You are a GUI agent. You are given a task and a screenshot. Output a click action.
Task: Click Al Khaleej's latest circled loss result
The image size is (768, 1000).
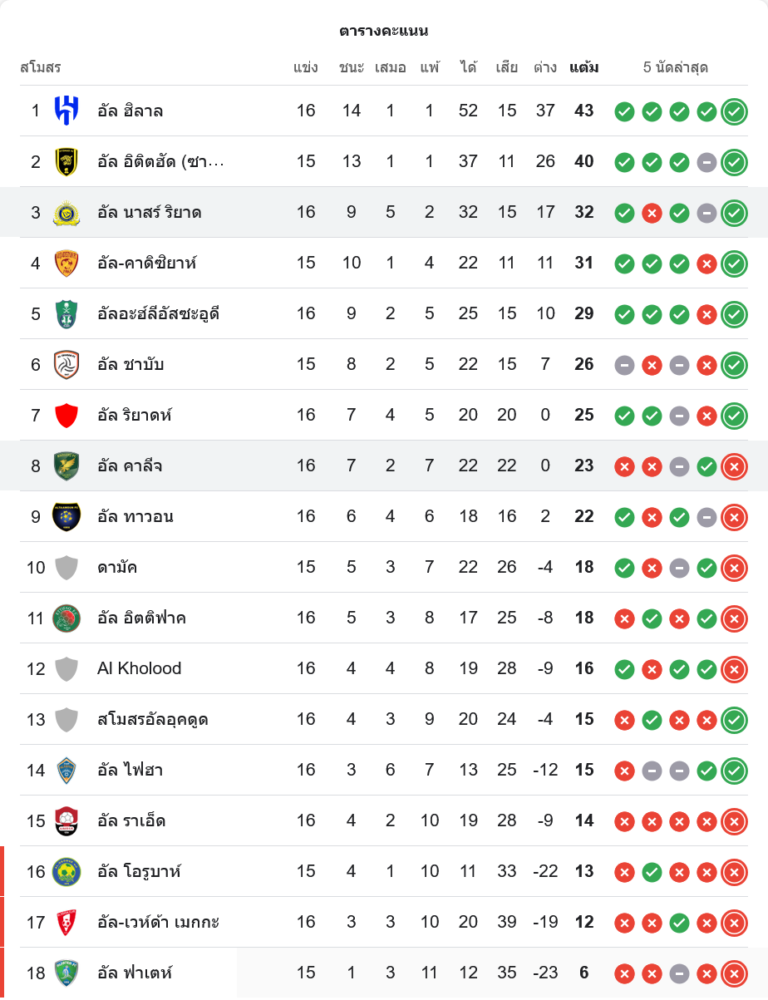[734, 466]
